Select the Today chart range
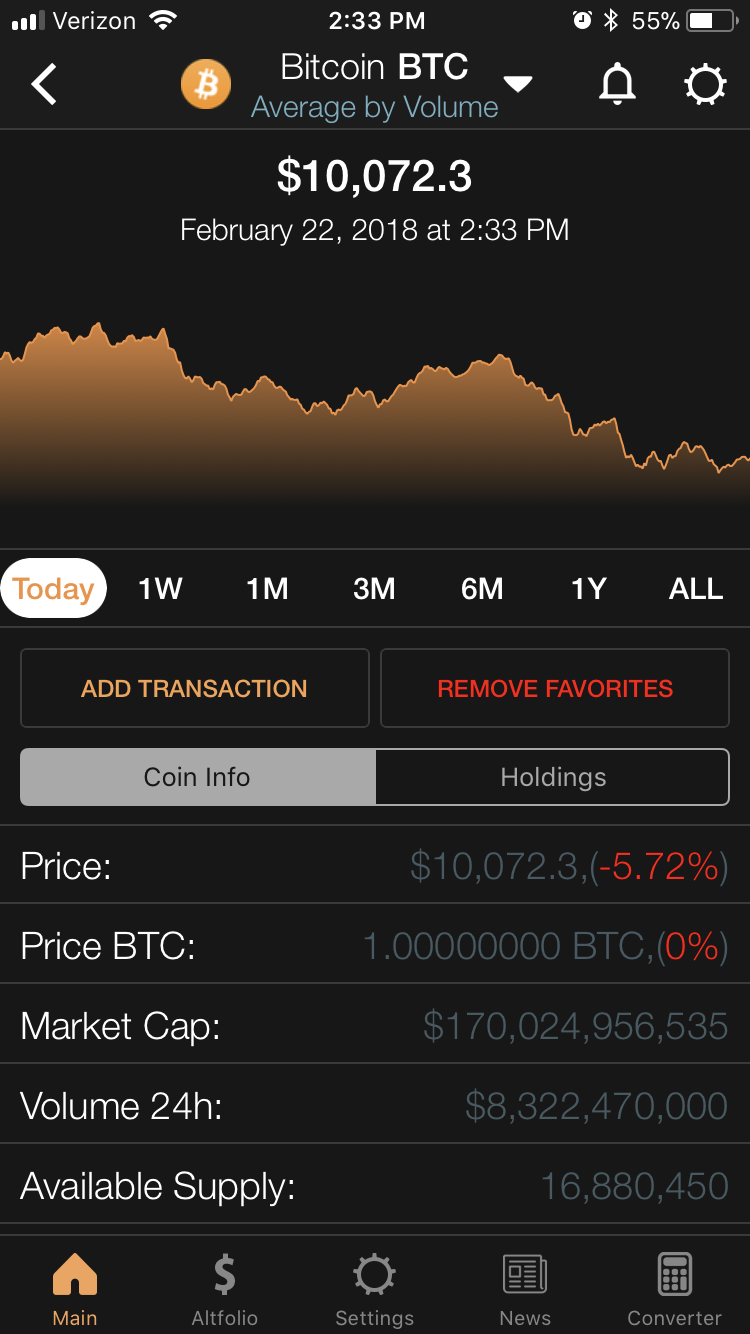The image size is (750, 1334). coord(54,588)
